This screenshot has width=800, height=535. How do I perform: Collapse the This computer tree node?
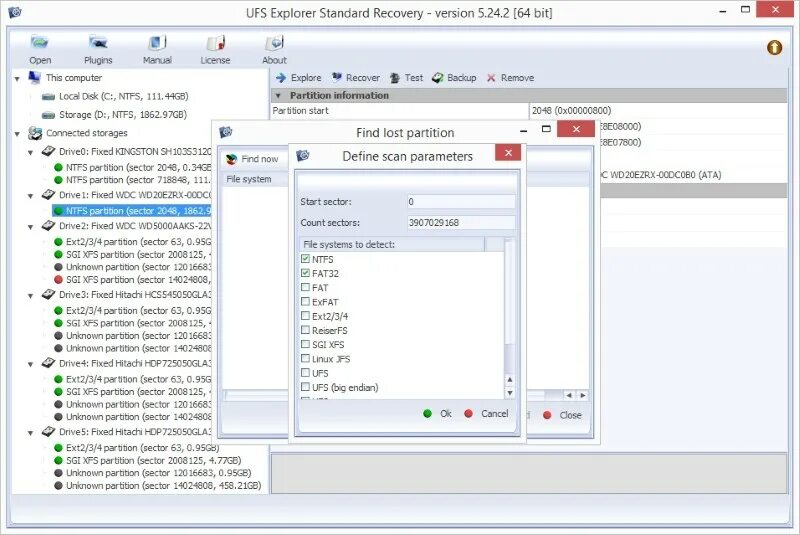(x=17, y=79)
